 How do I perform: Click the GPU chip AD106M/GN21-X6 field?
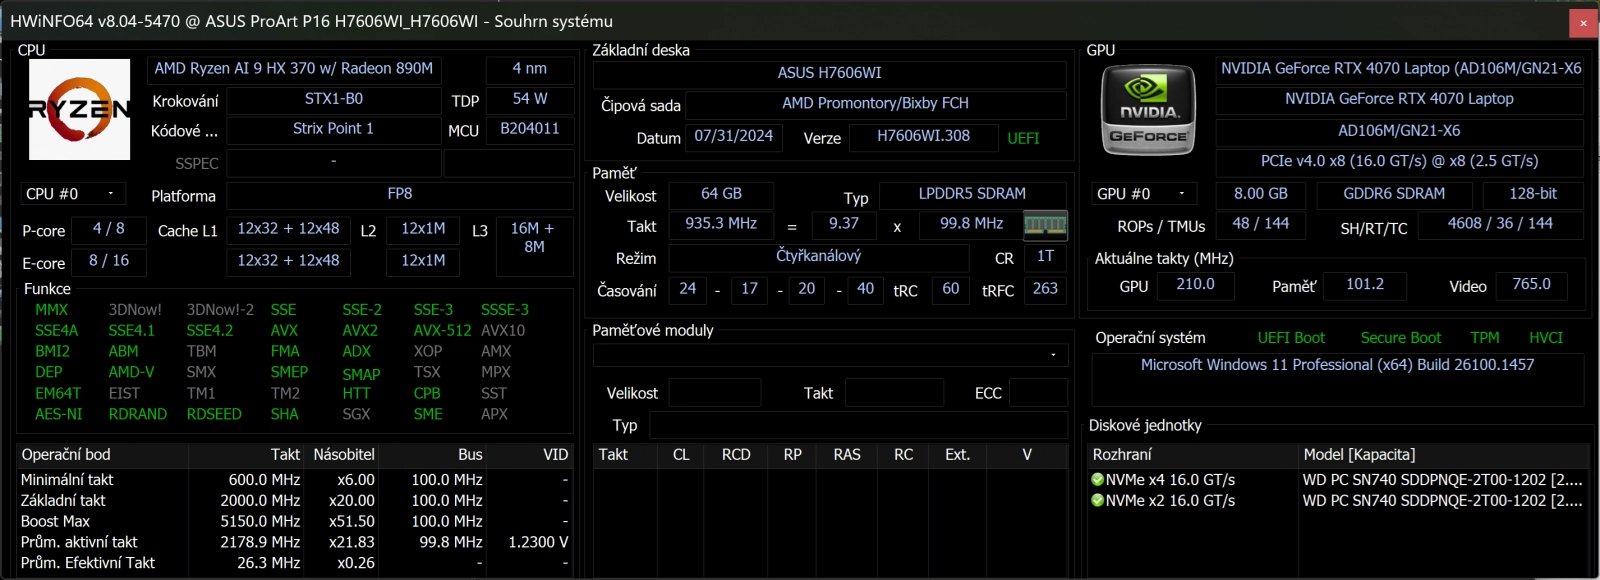1400,131
